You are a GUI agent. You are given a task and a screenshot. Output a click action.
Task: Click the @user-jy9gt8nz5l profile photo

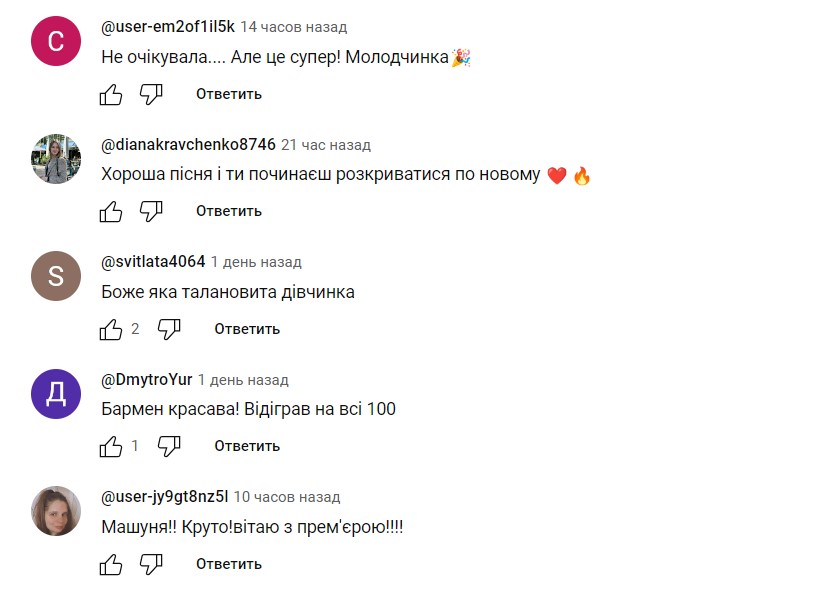coord(56,510)
